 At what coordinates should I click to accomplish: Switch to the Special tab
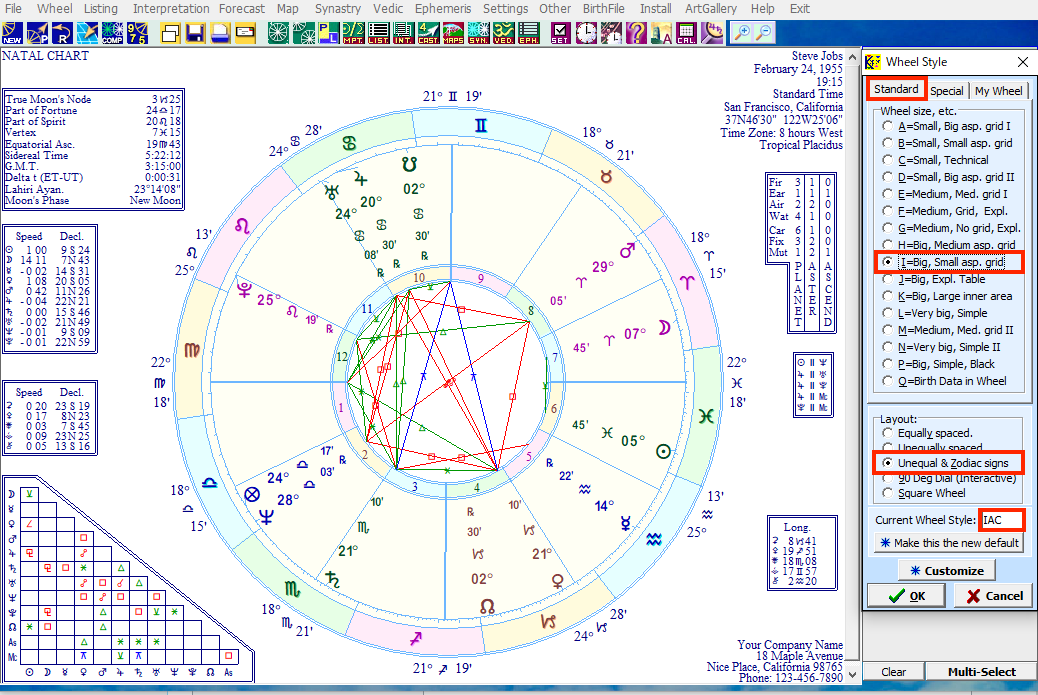click(x=947, y=91)
